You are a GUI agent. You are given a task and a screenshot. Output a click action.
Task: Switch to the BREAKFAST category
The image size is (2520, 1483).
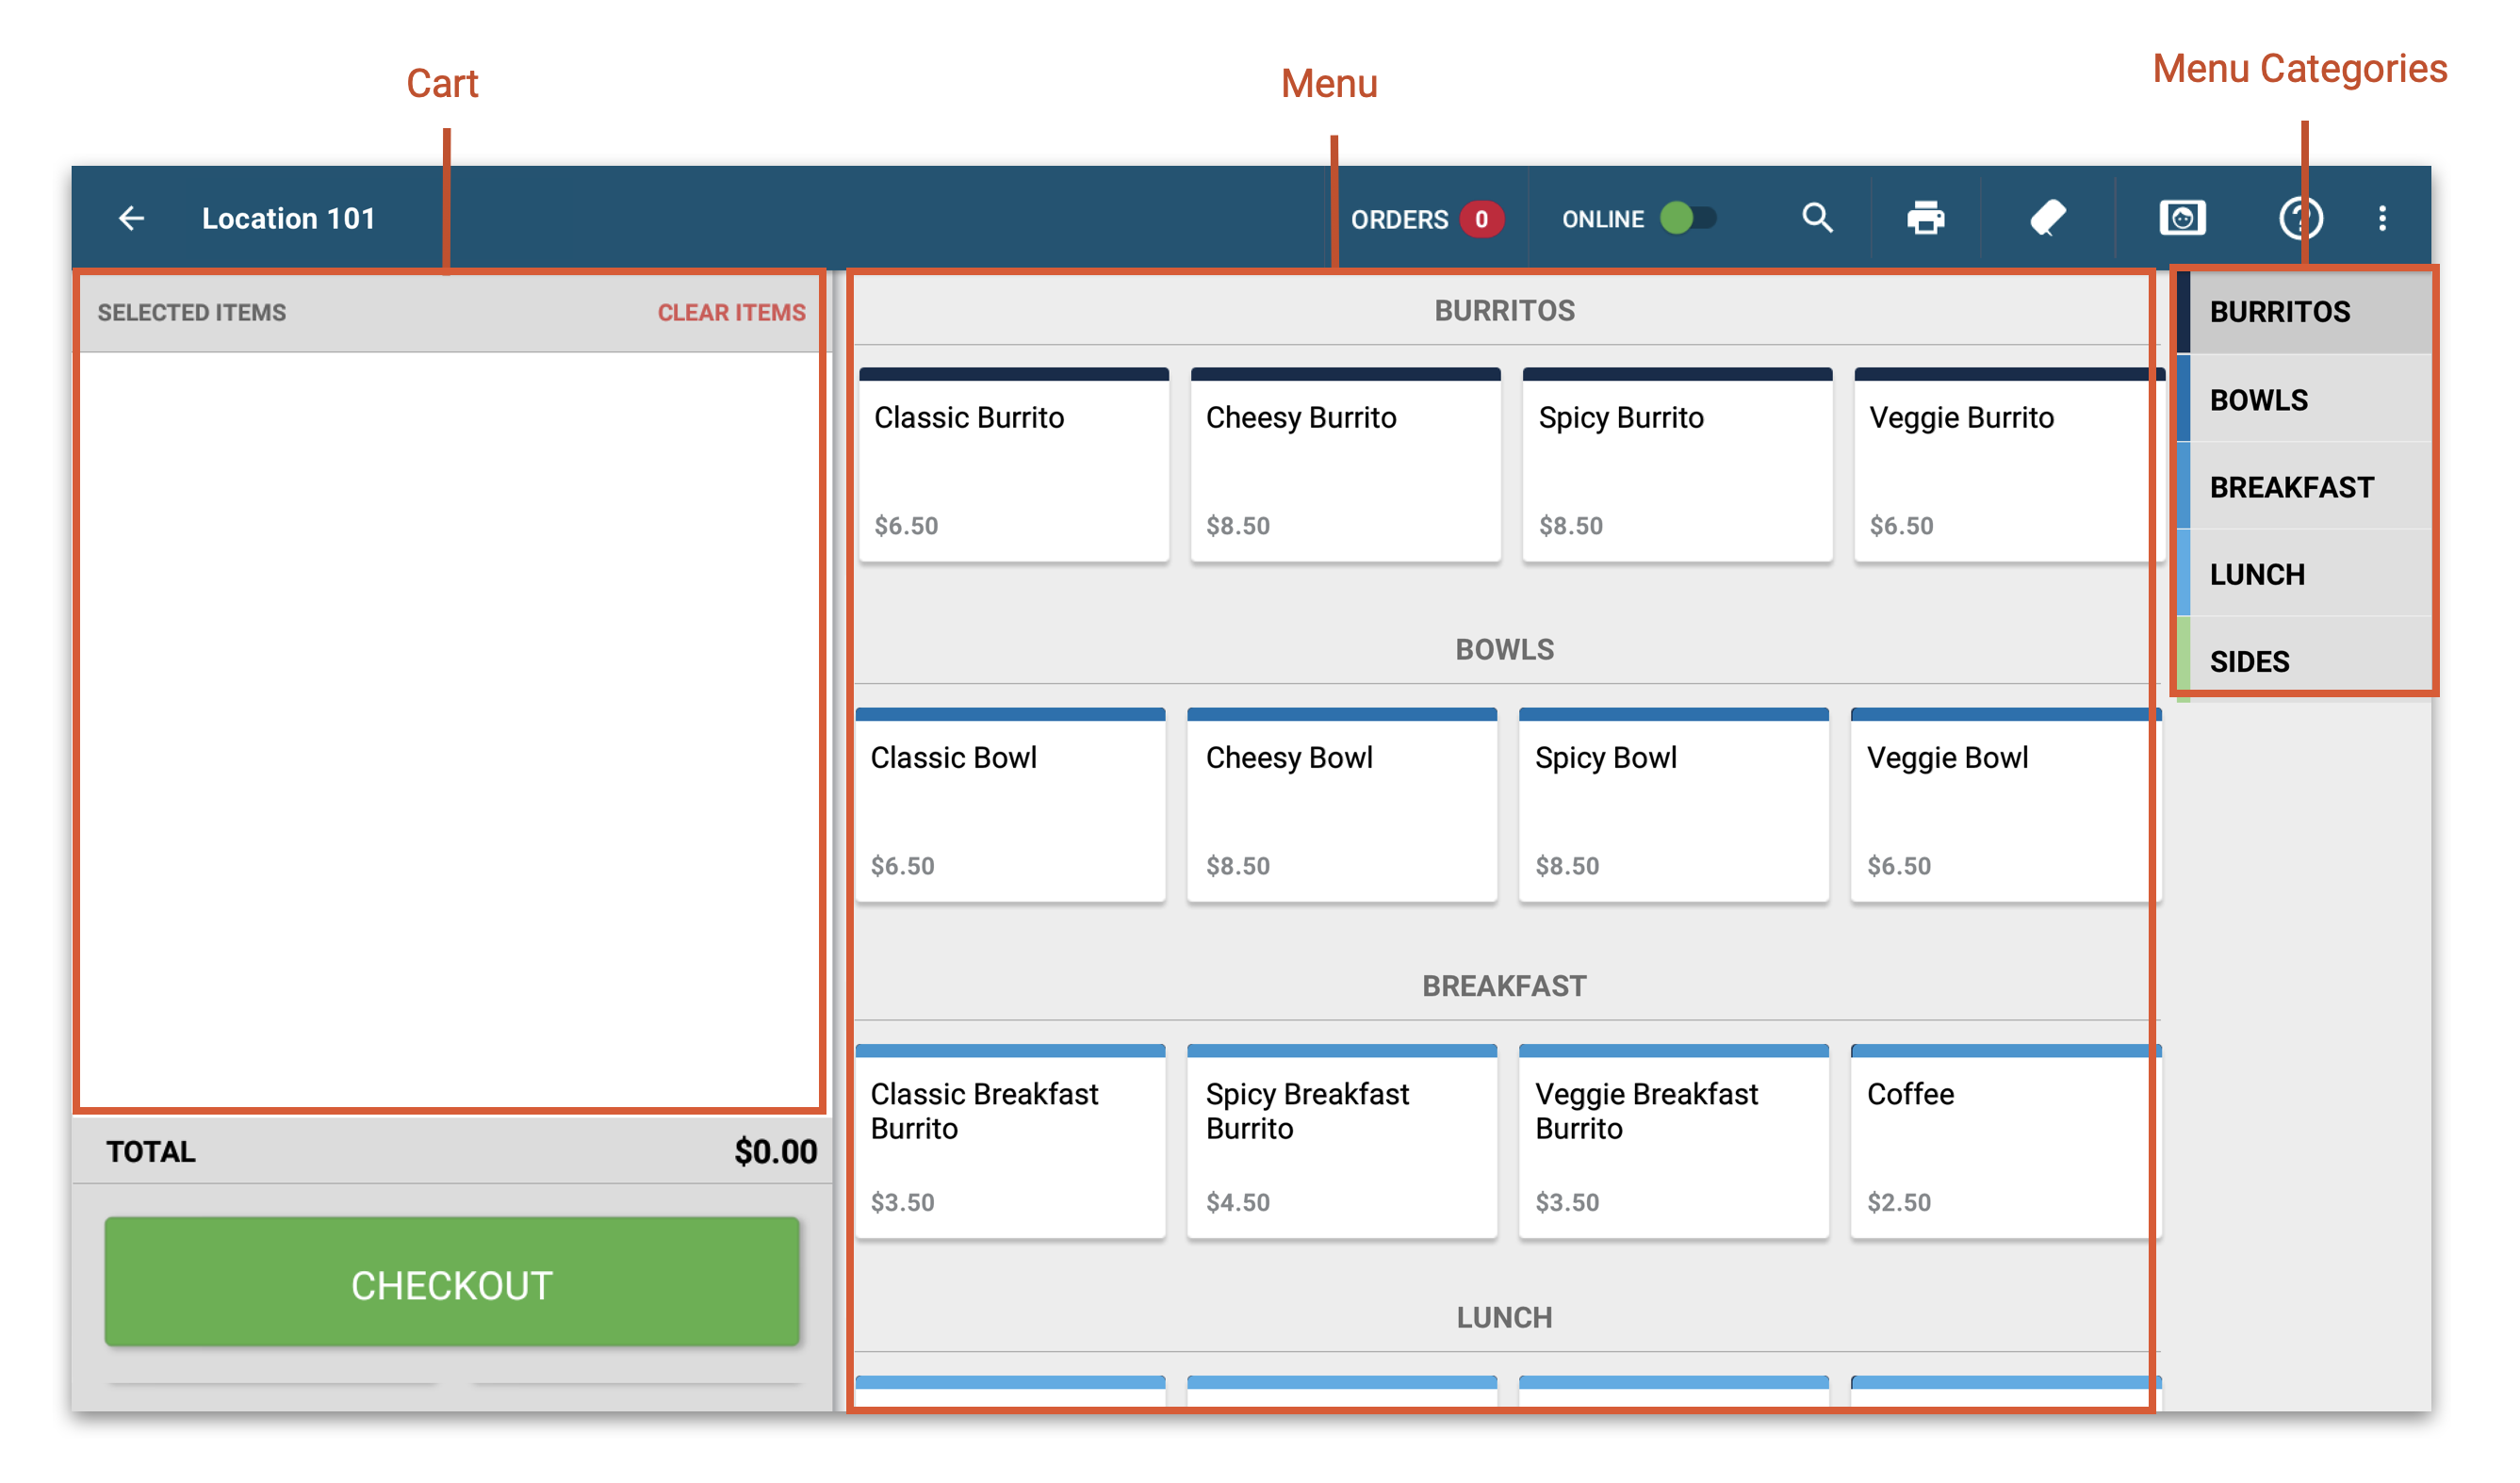point(2304,487)
